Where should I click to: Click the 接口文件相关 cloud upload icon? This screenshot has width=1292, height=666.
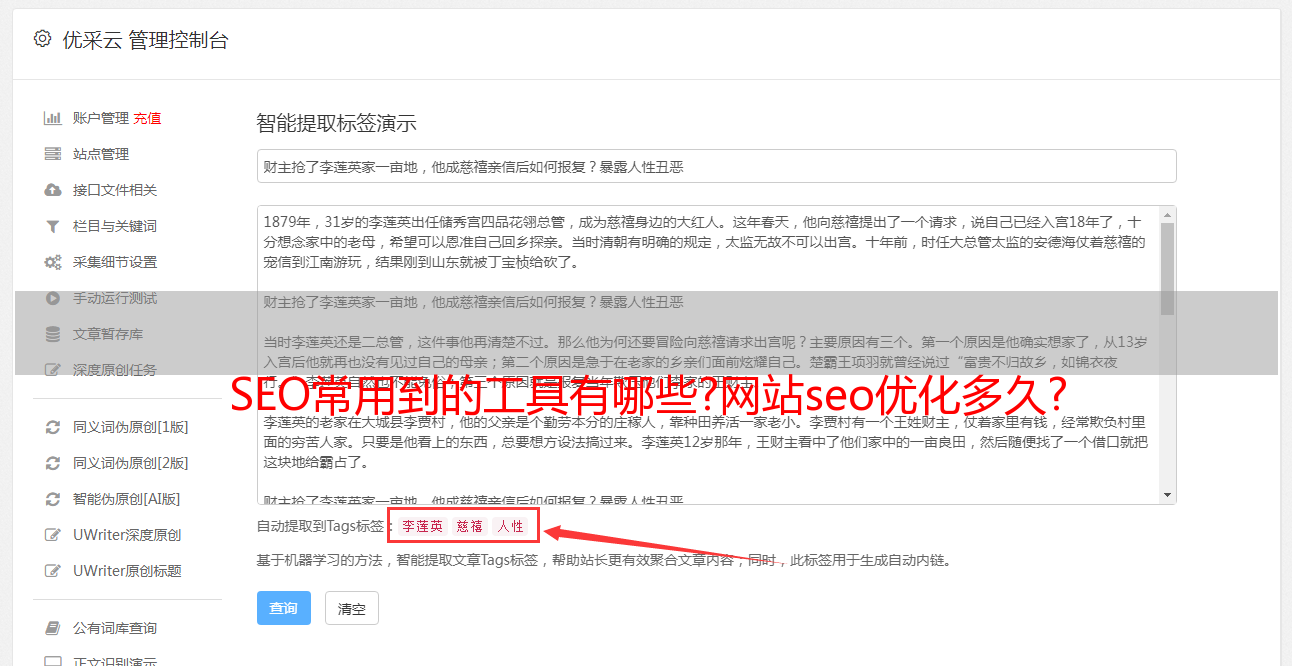pos(53,190)
